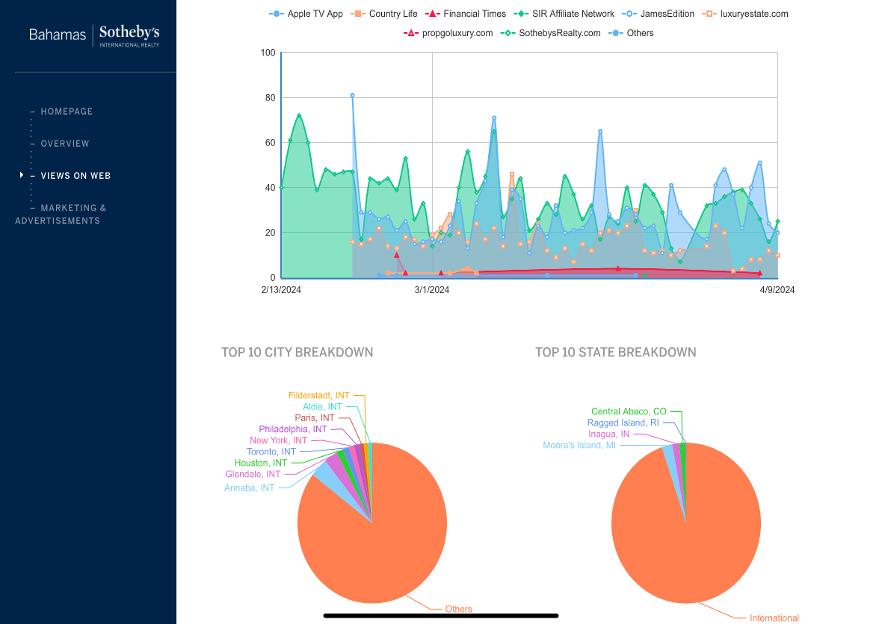
Task: Click the SothebysRealty.com peak point near 72
Action: coord(299,115)
